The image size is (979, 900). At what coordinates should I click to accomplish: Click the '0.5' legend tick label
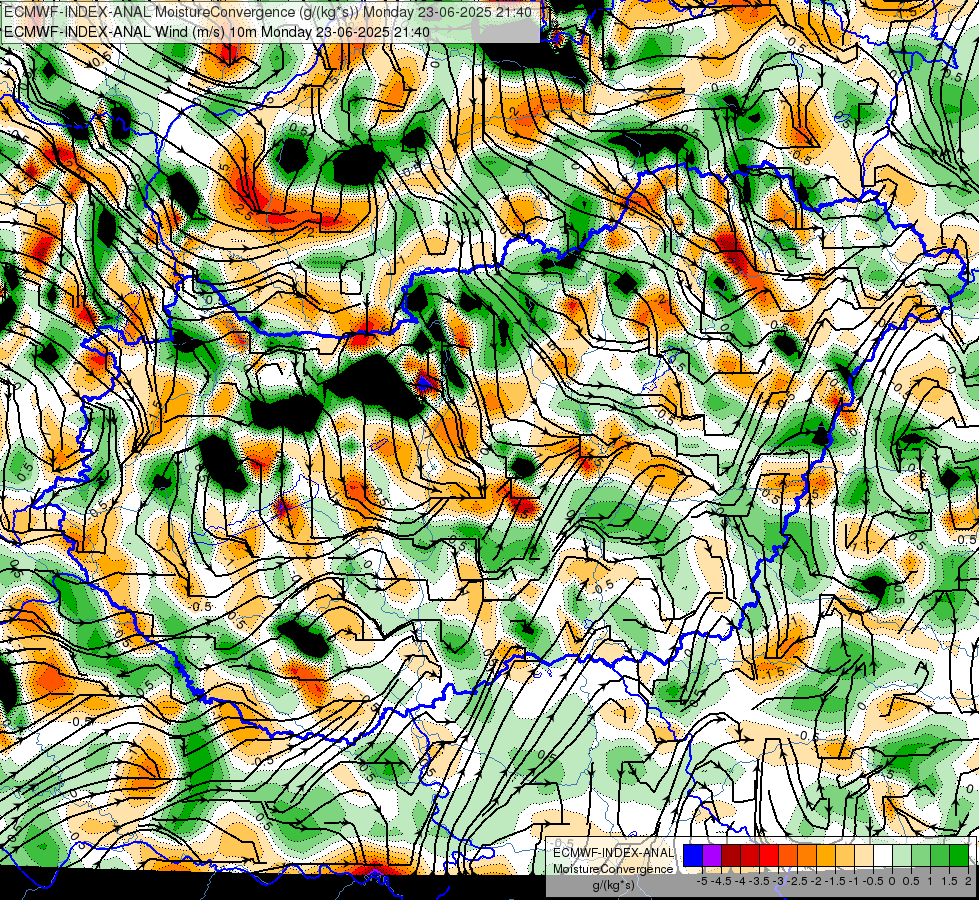[911, 881]
